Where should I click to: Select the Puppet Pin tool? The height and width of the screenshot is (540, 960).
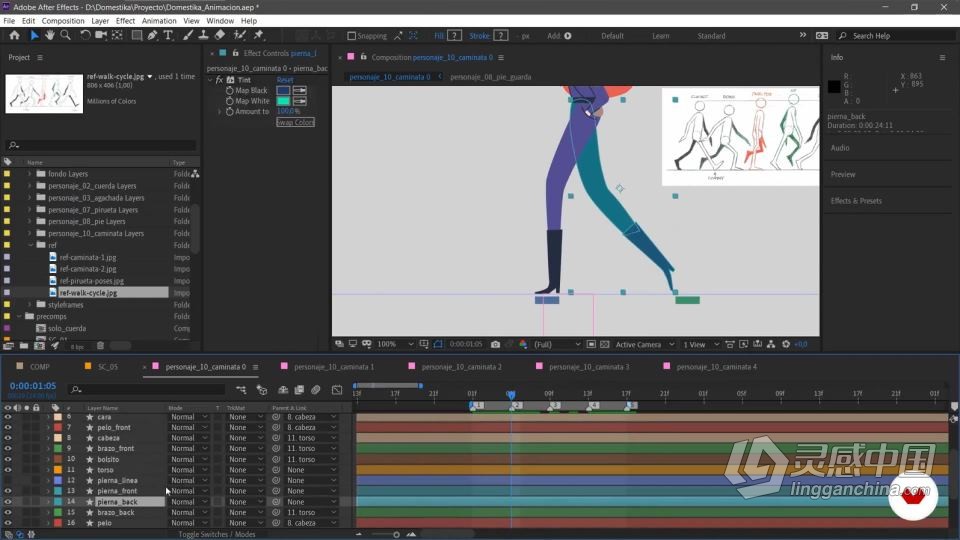259,36
